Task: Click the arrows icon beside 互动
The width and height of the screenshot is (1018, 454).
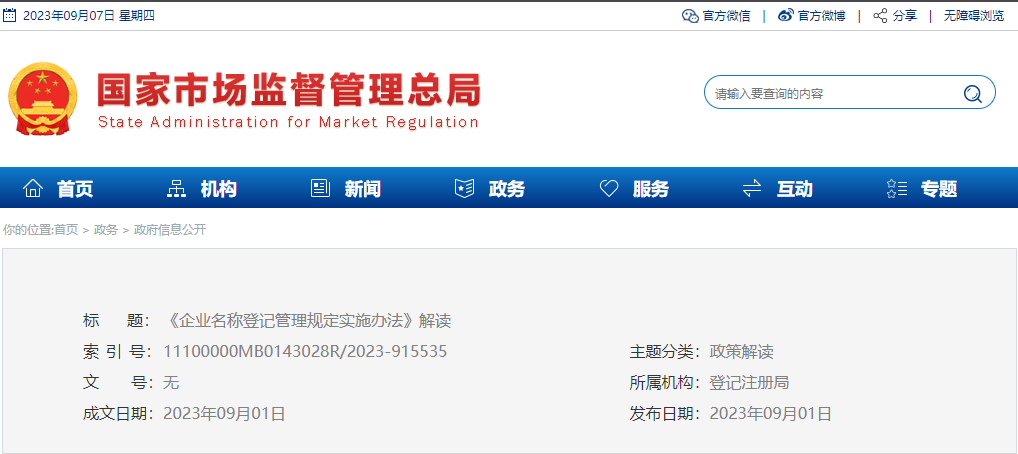Action: [x=752, y=189]
